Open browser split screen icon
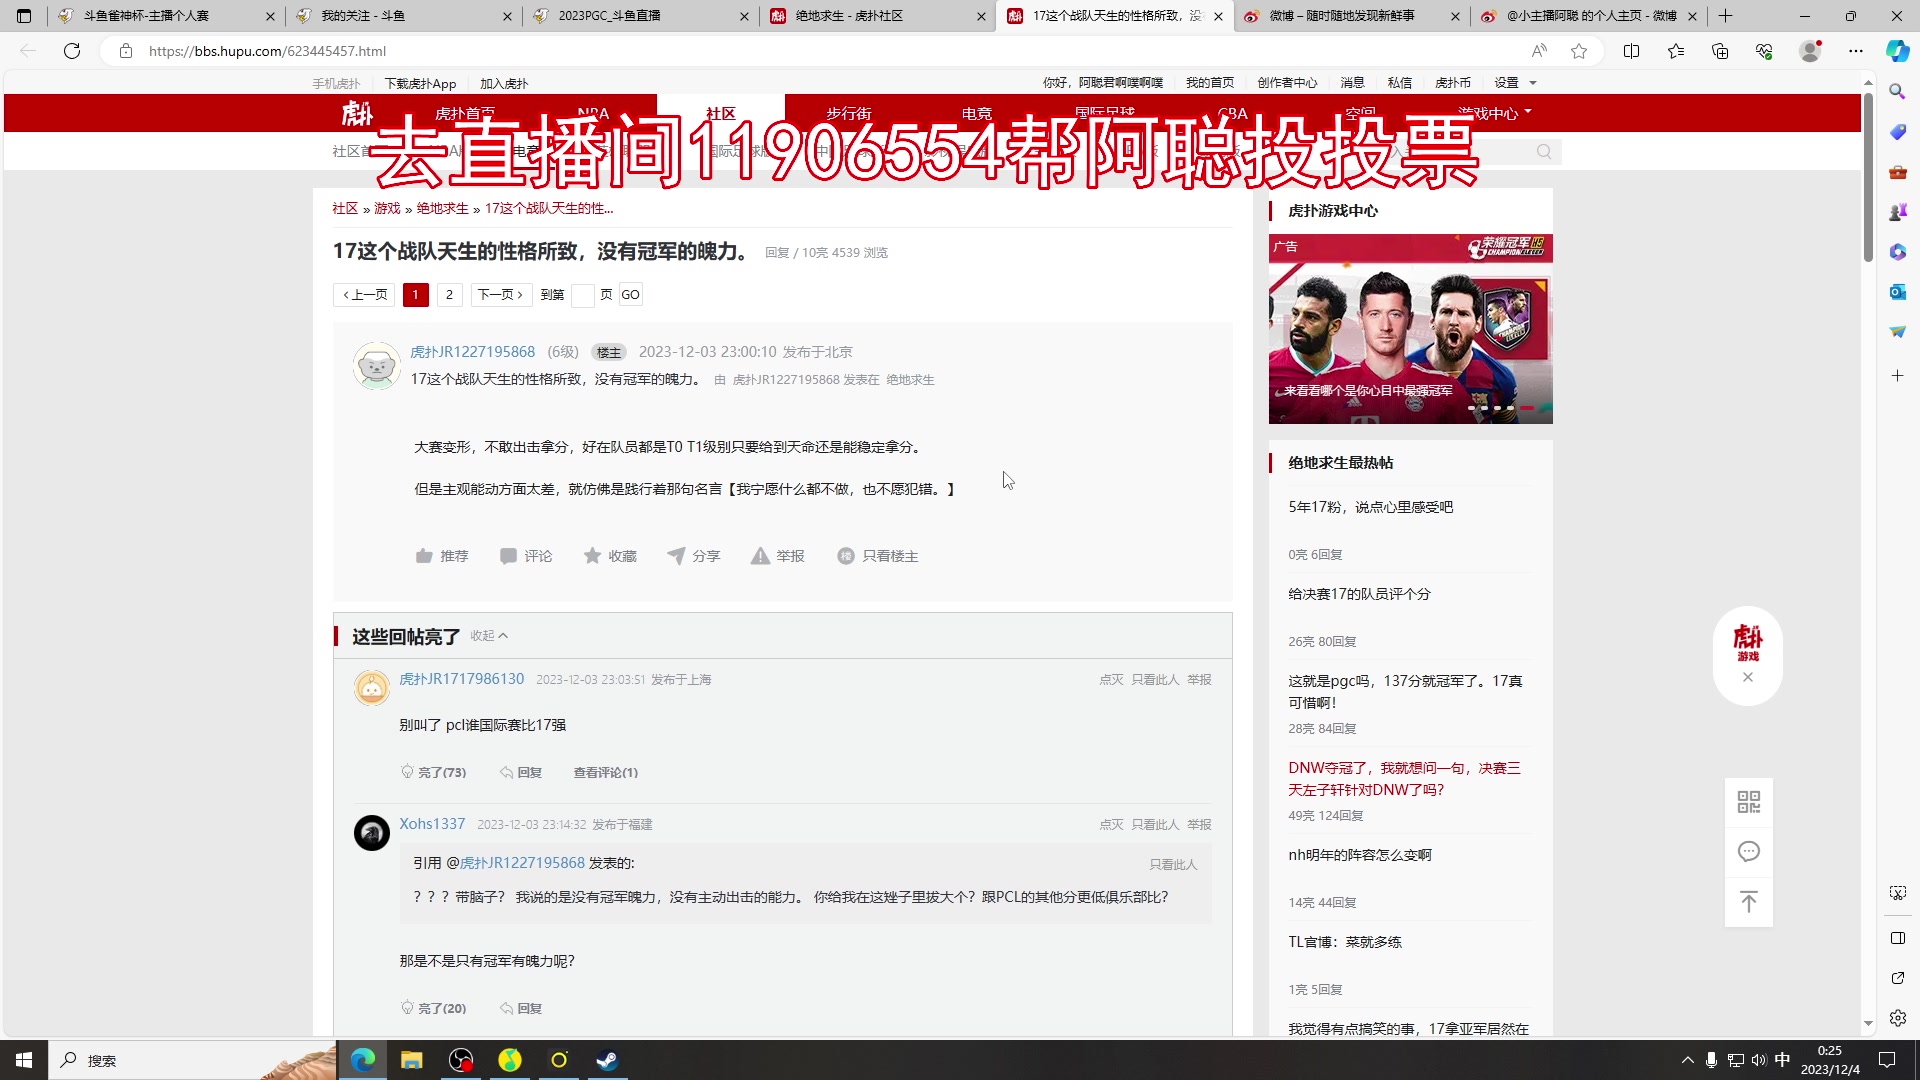Screen dimensions: 1920x1080 [1632, 51]
